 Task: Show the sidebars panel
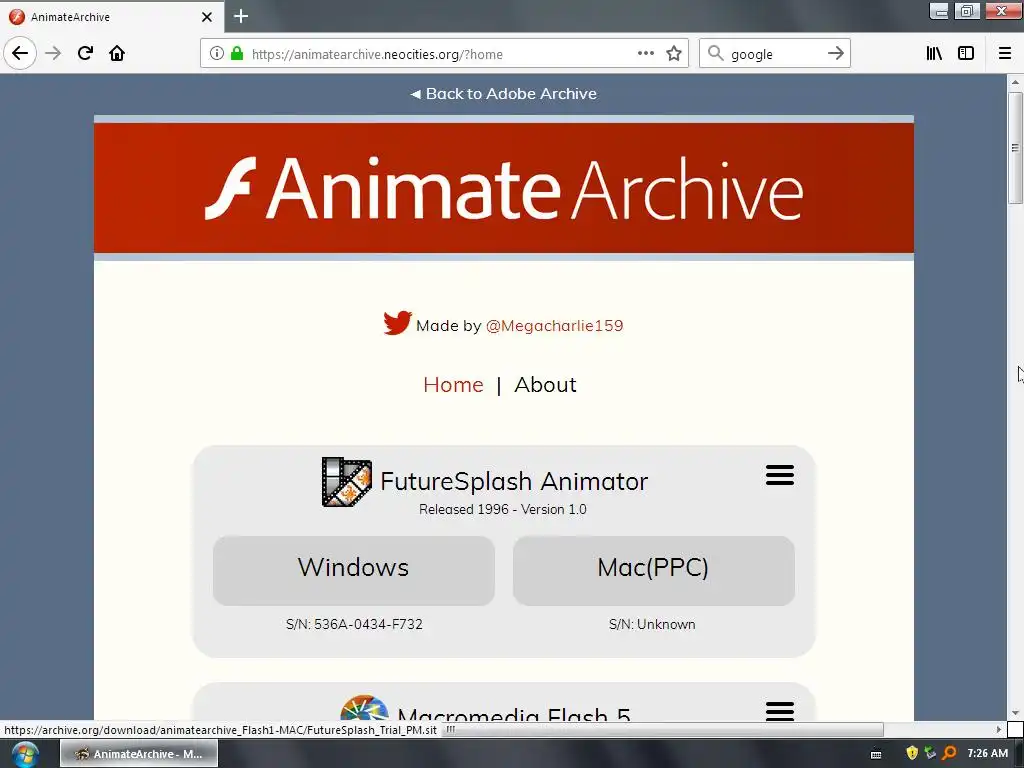[x=966, y=54]
